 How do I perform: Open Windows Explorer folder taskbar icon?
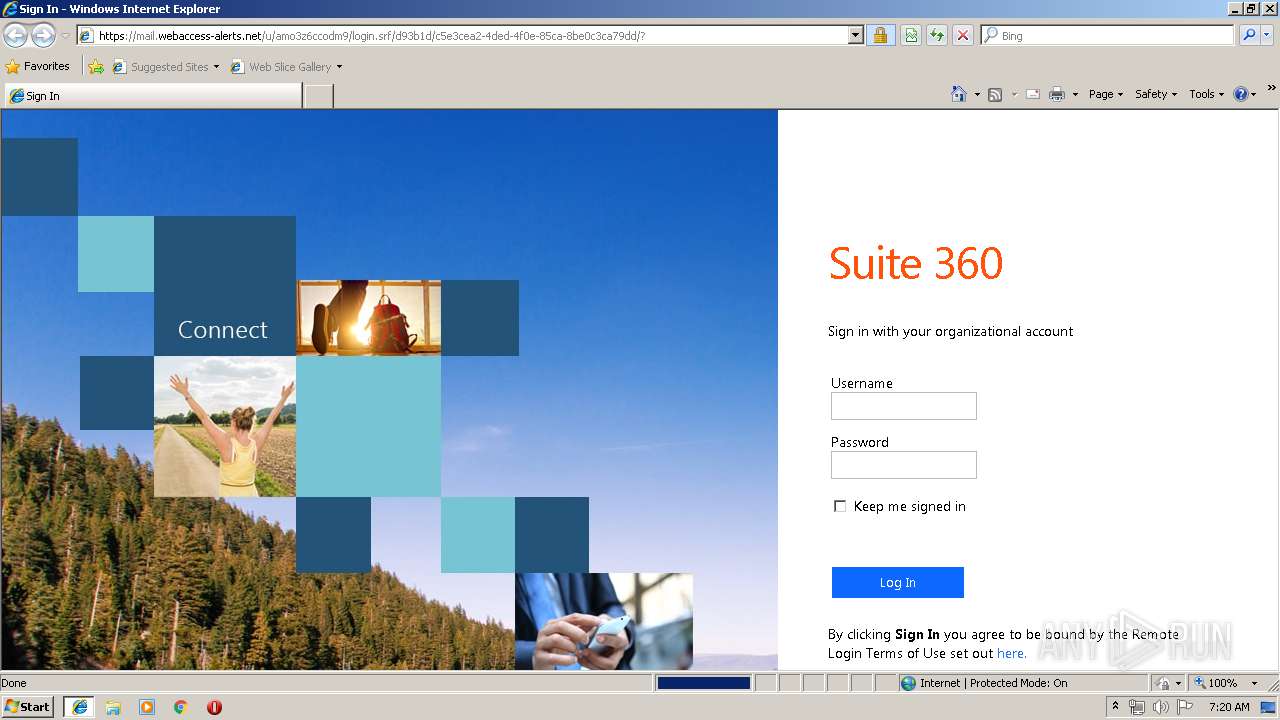pyautogui.click(x=113, y=707)
